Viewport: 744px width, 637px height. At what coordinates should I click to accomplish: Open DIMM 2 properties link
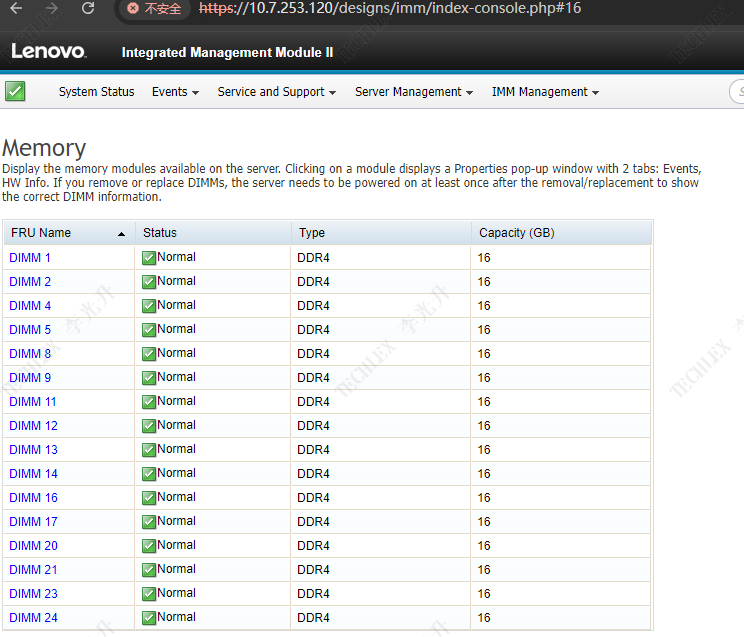30,282
